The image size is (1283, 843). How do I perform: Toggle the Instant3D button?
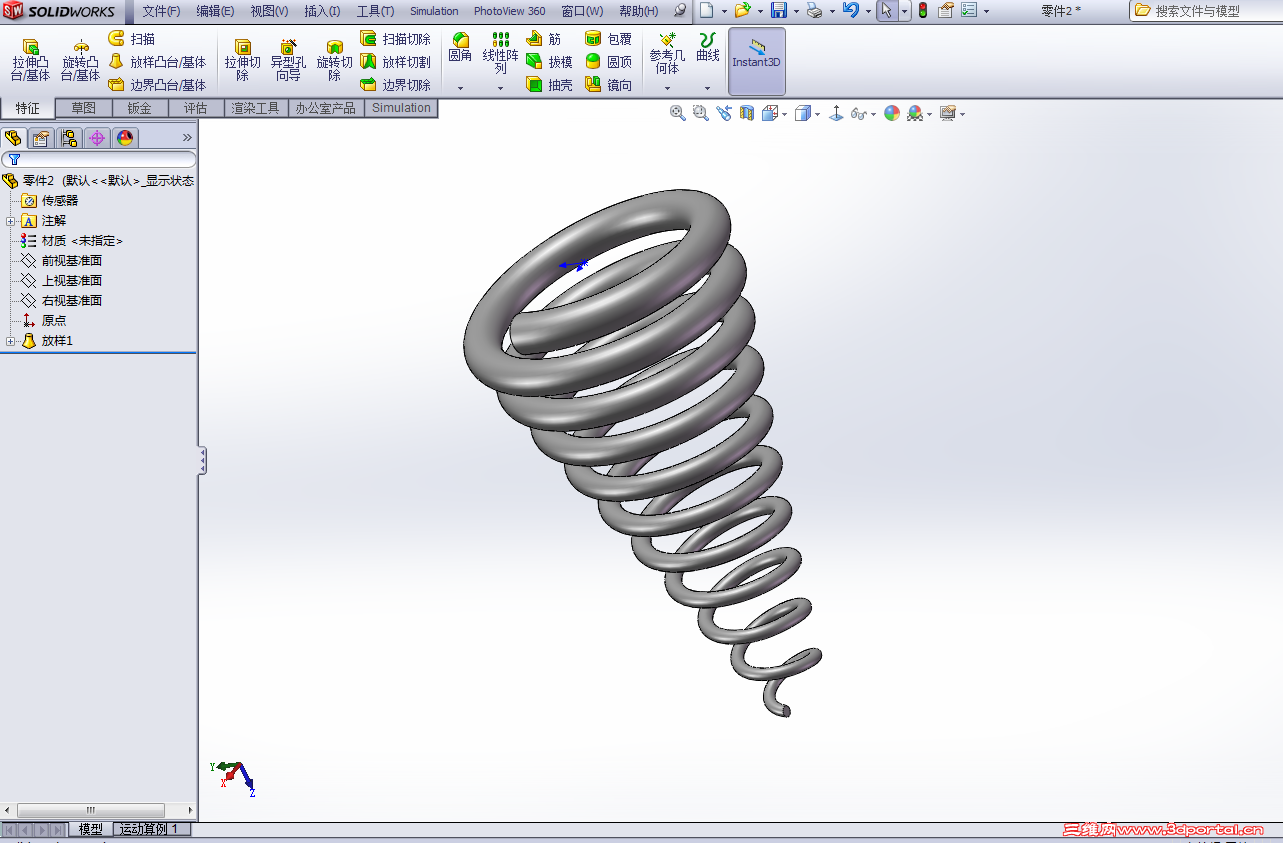[x=757, y=61]
